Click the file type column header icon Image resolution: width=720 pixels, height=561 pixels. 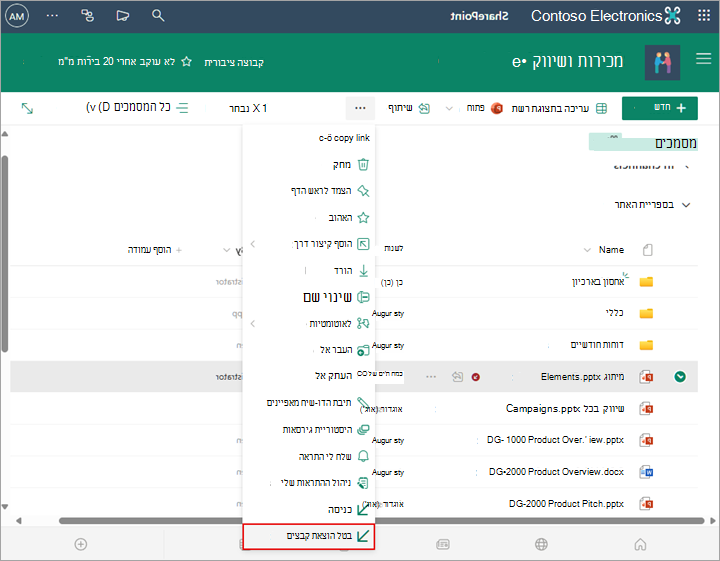pos(647,250)
